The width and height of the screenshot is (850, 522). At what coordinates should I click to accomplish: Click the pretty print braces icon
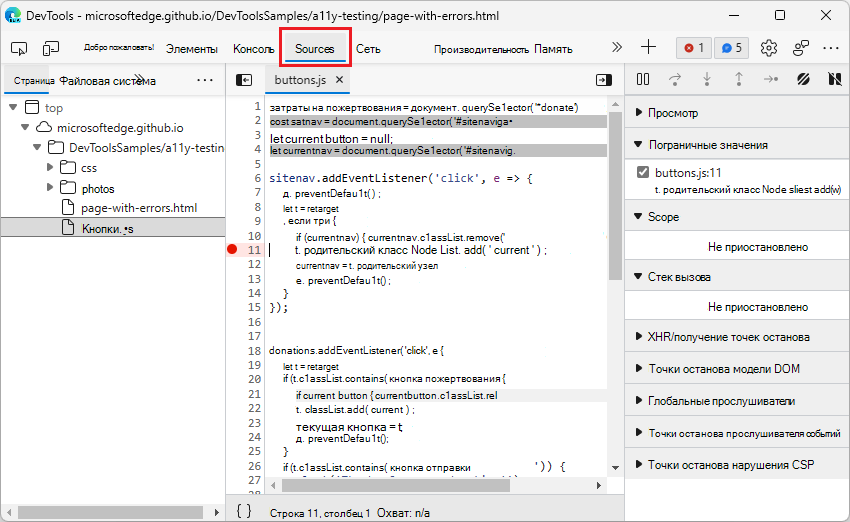[244, 511]
